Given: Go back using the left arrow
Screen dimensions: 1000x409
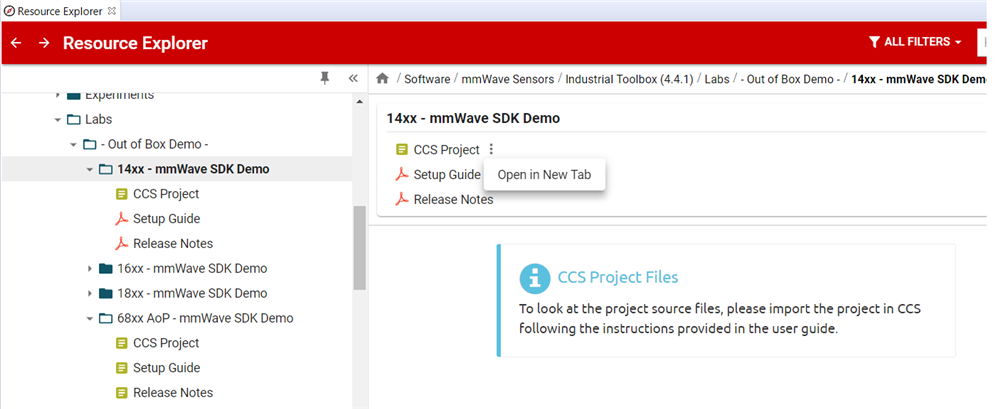Looking at the screenshot, I should click(x=16, y=43).
